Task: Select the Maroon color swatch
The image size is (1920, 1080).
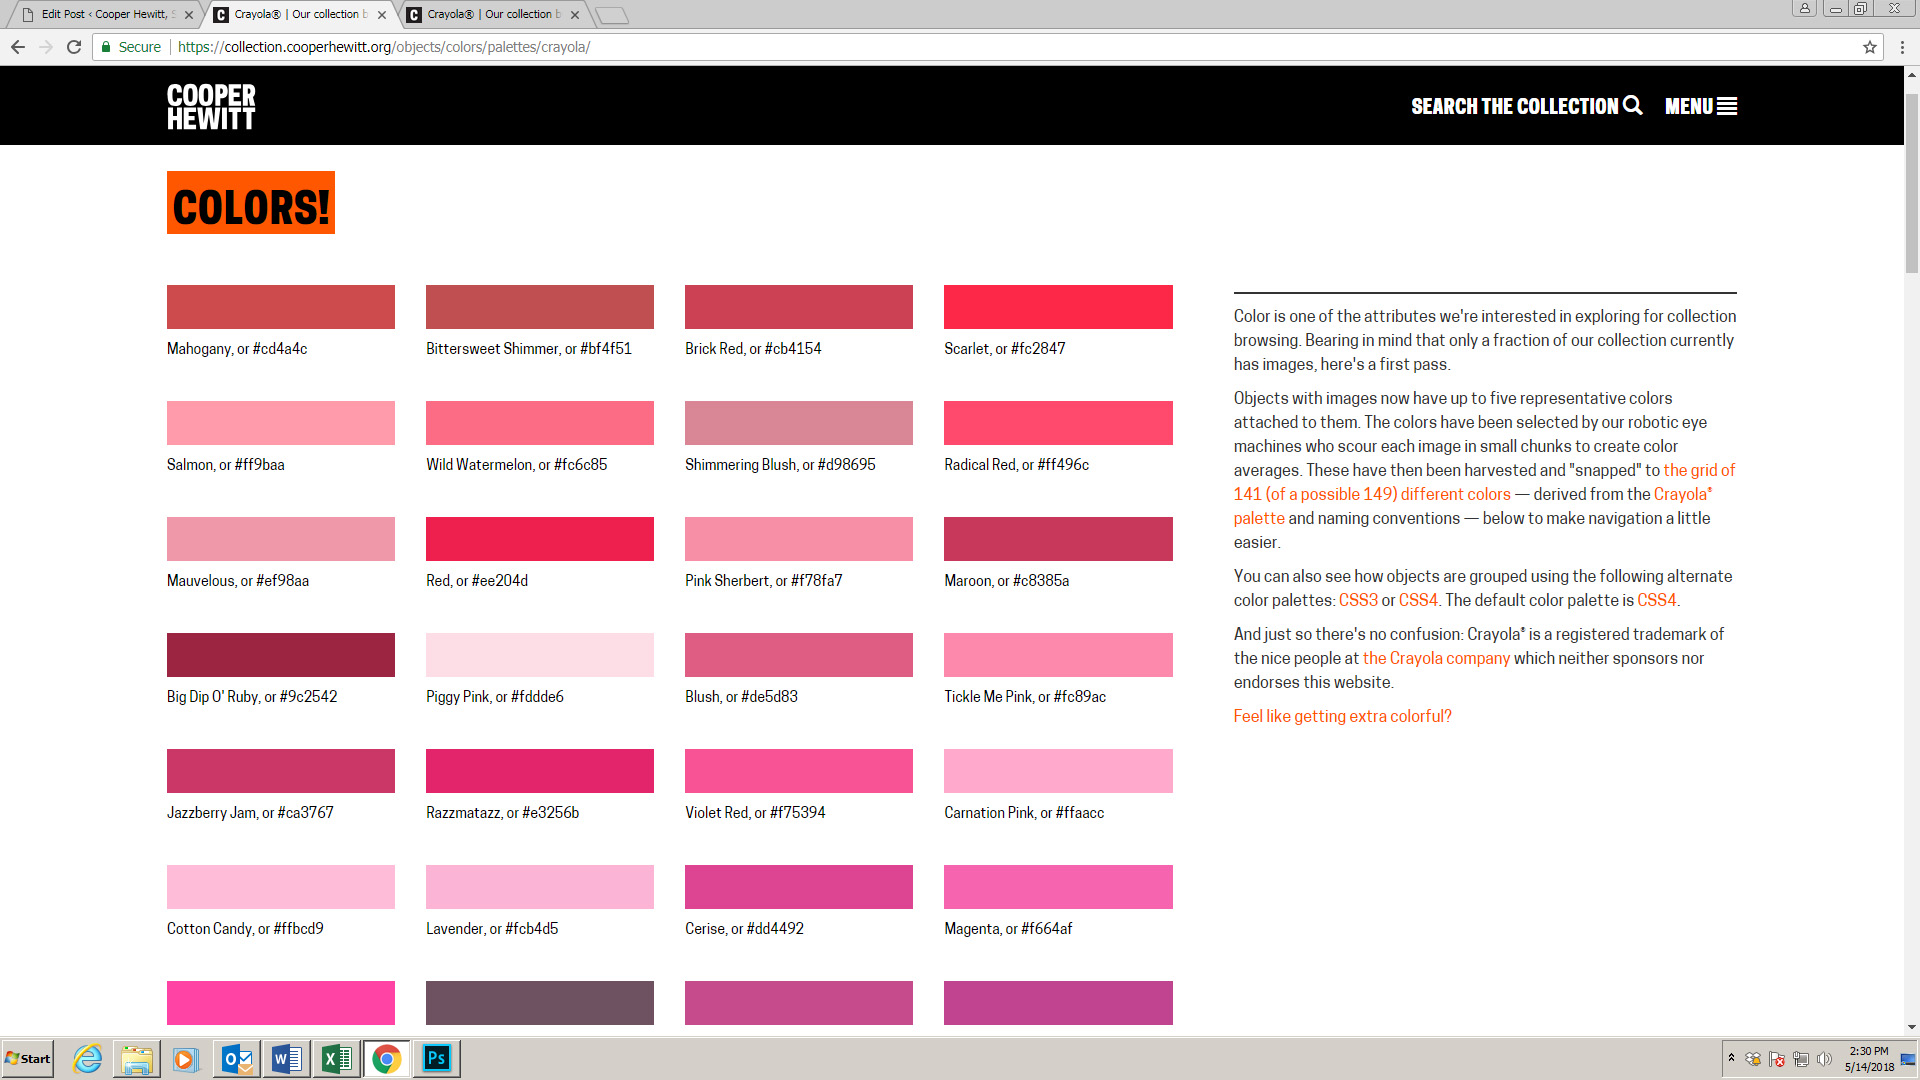Action: point(1058,539)
